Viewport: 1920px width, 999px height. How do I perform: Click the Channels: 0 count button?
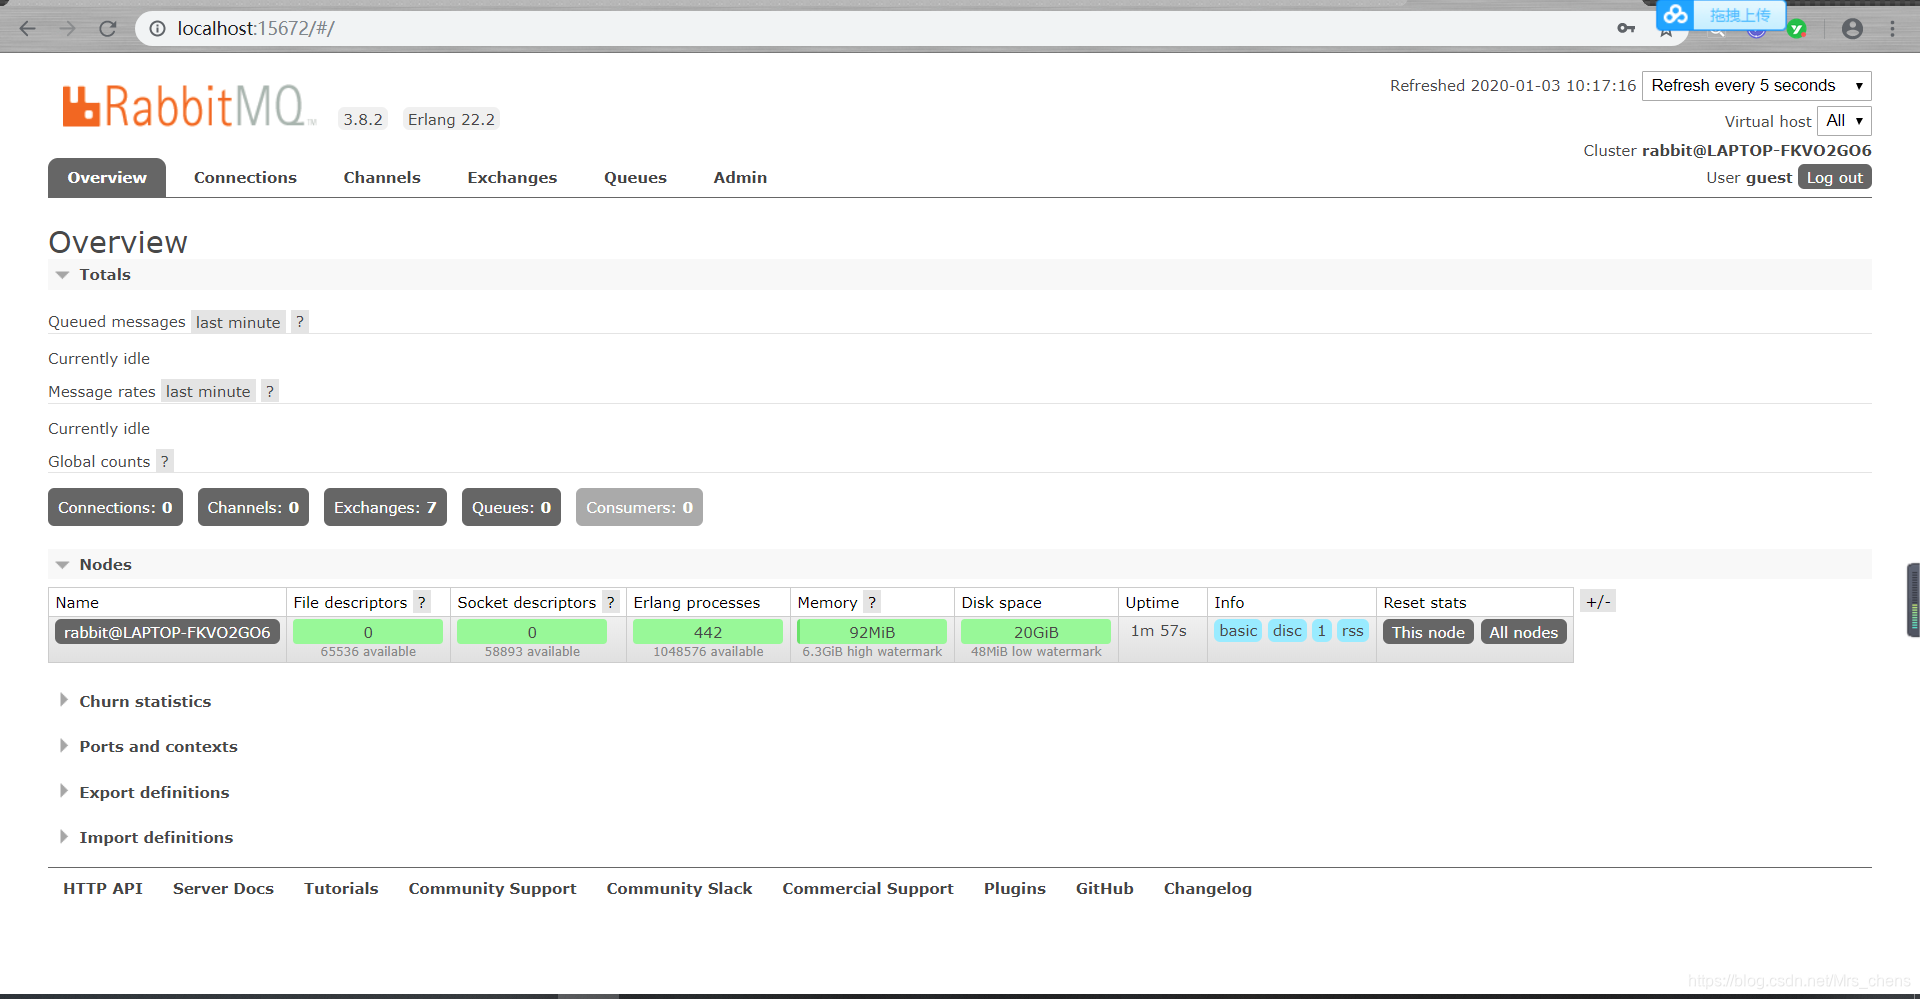click(253, 507)
